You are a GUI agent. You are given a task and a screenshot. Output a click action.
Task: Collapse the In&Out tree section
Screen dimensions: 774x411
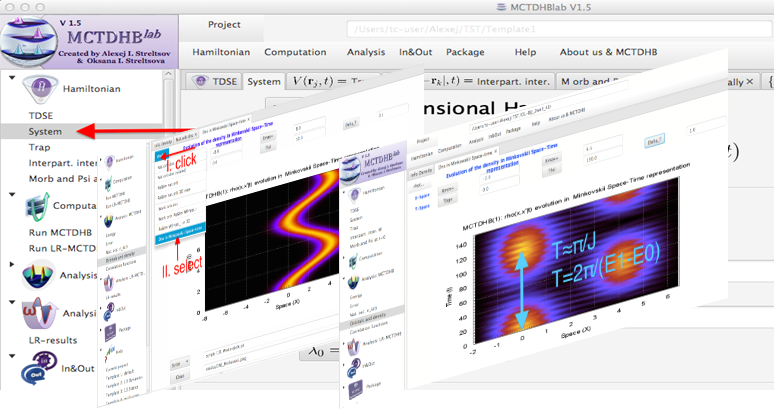pos(12,355)
